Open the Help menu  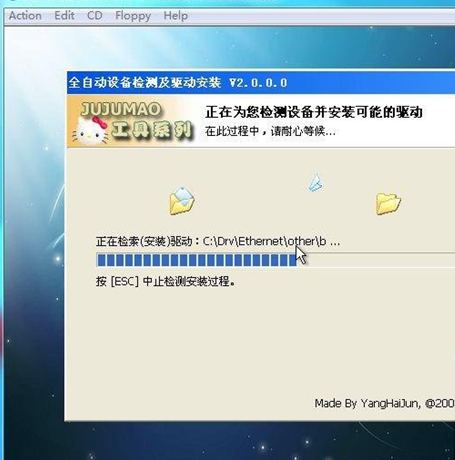pyautogui.click(x=176, y=16)
